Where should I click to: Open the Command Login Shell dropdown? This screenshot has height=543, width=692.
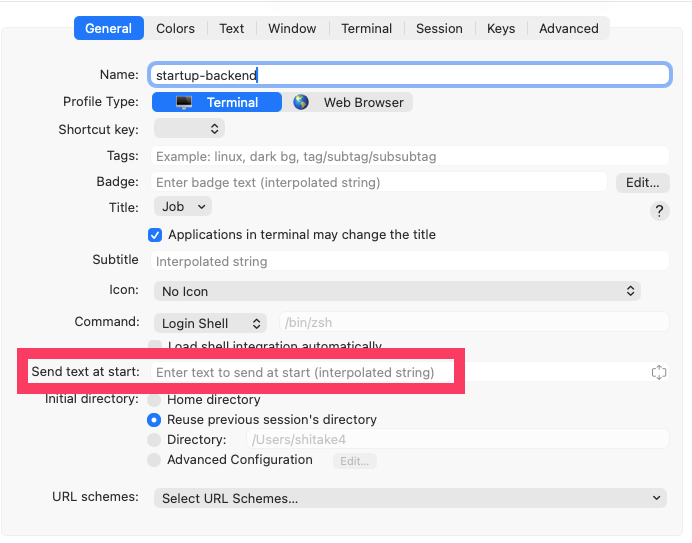pos(211,323)
